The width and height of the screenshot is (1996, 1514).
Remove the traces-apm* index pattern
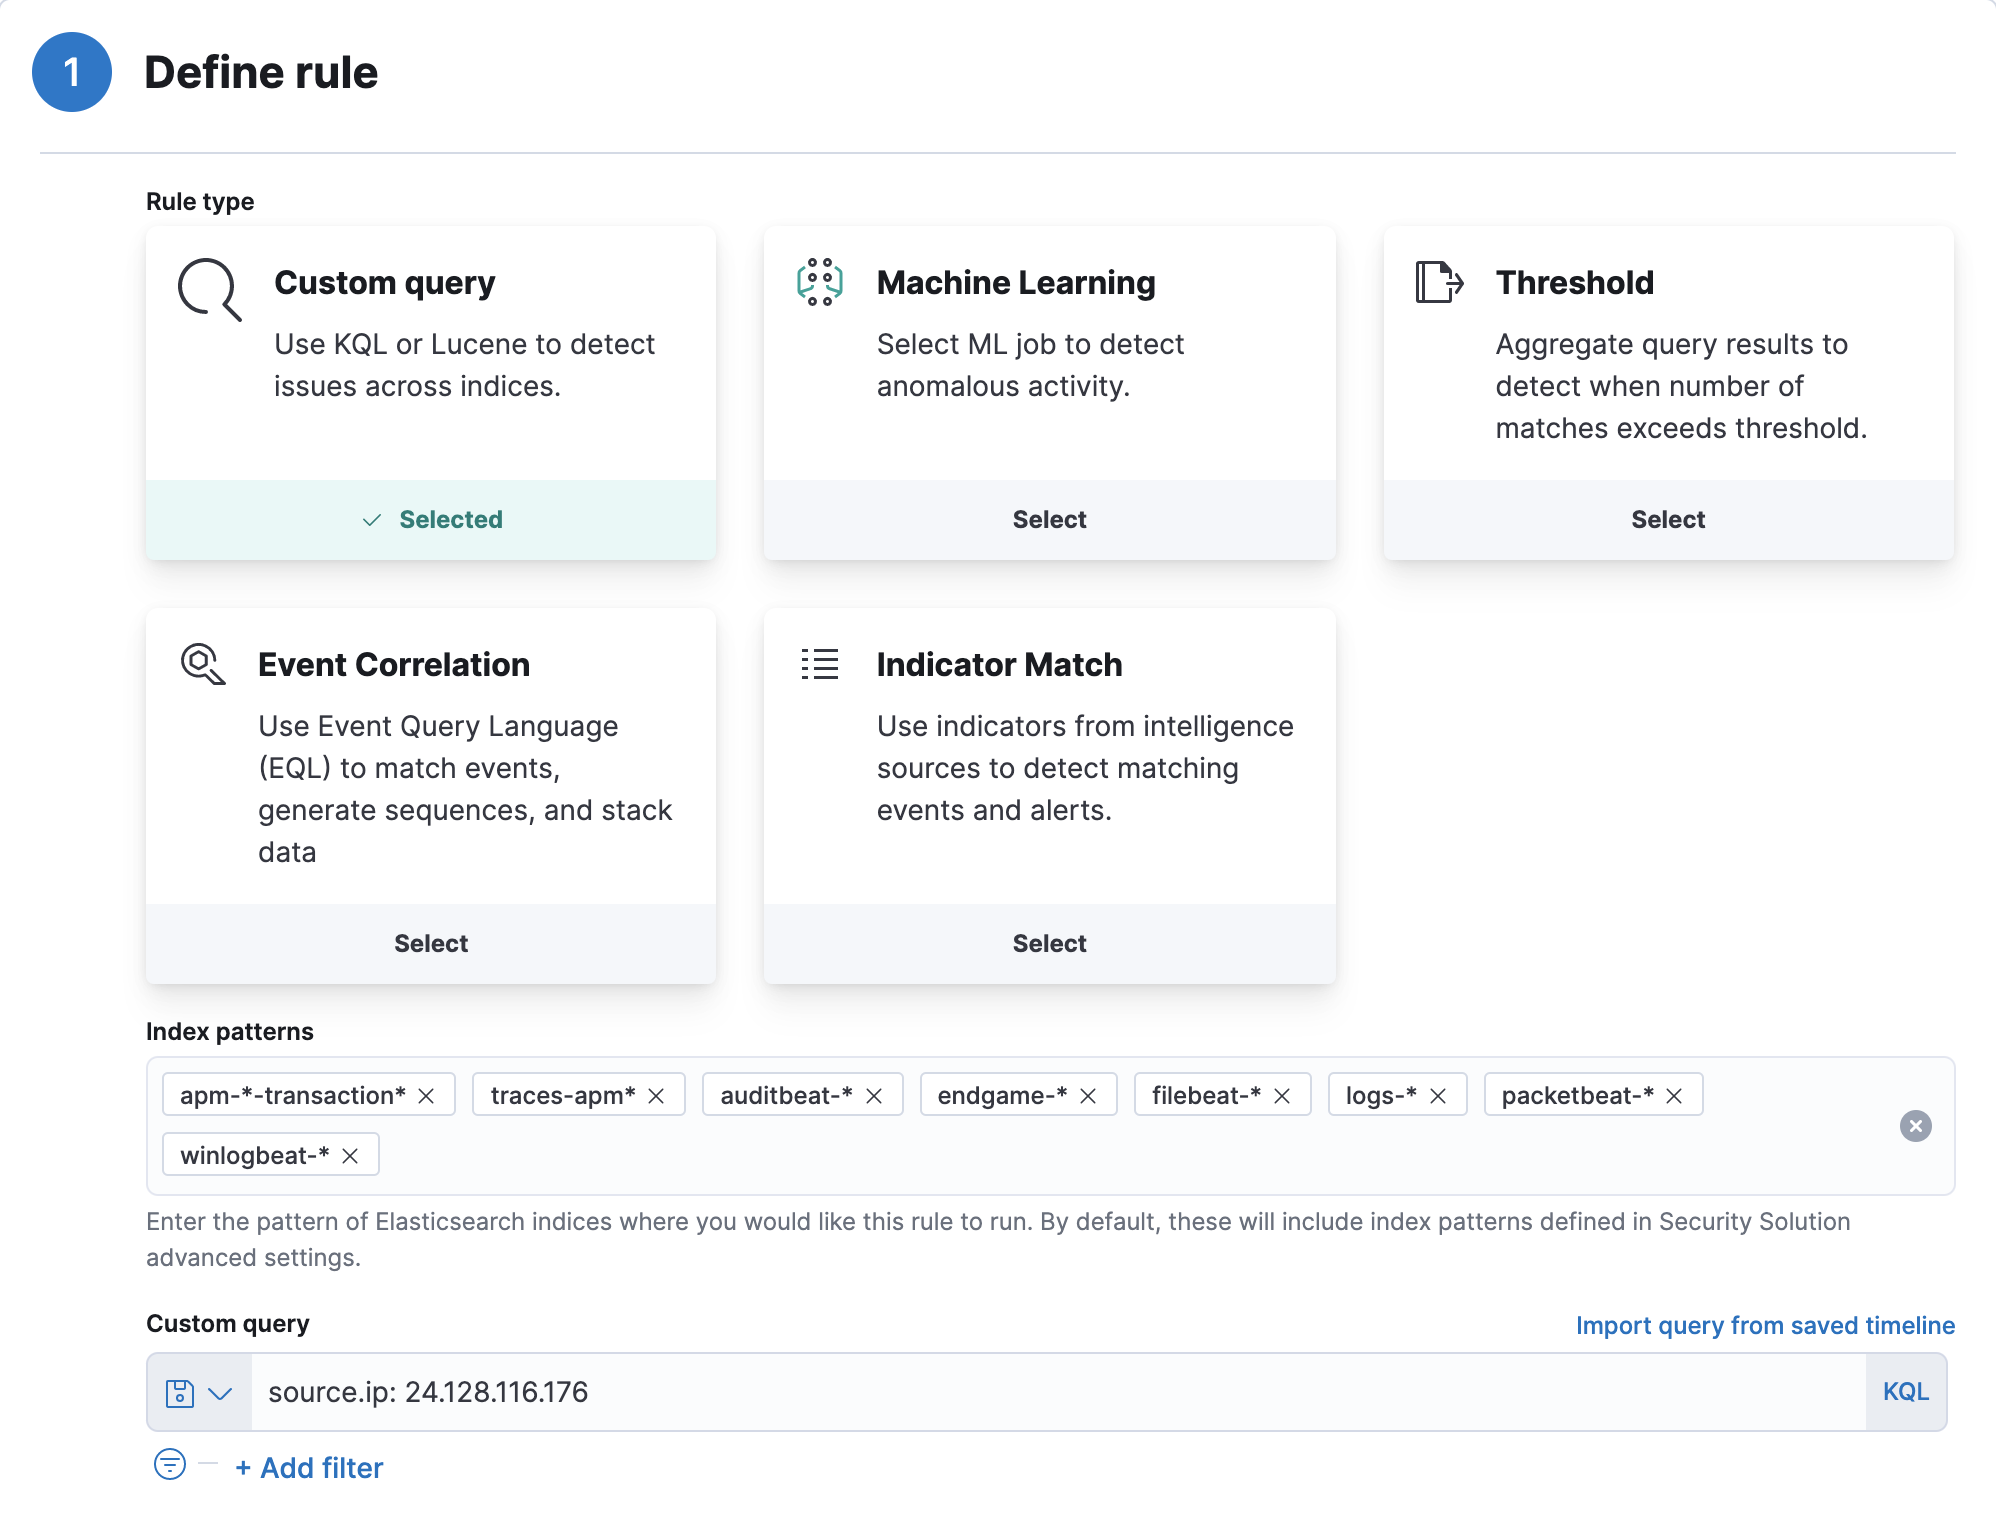[x=656, y=1096]
